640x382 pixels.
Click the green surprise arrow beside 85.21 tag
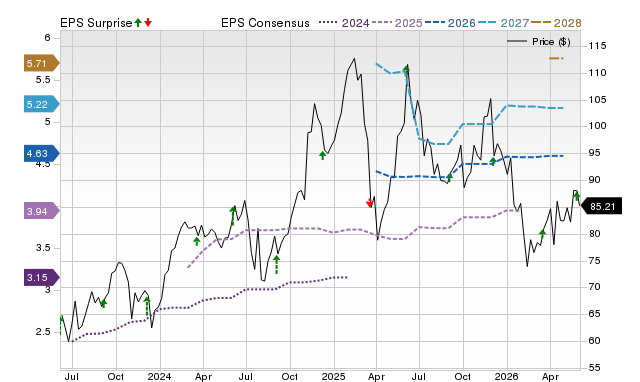[x=577, y=196]
